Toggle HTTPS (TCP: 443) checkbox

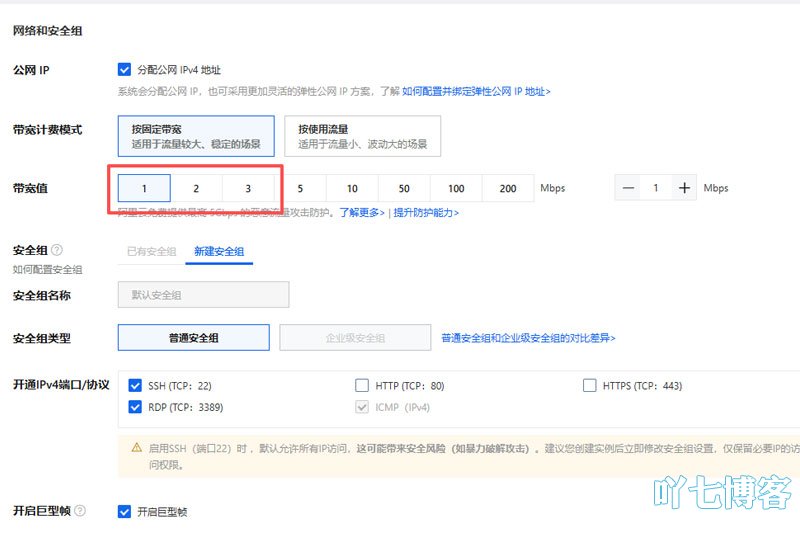tap(589, 385)
